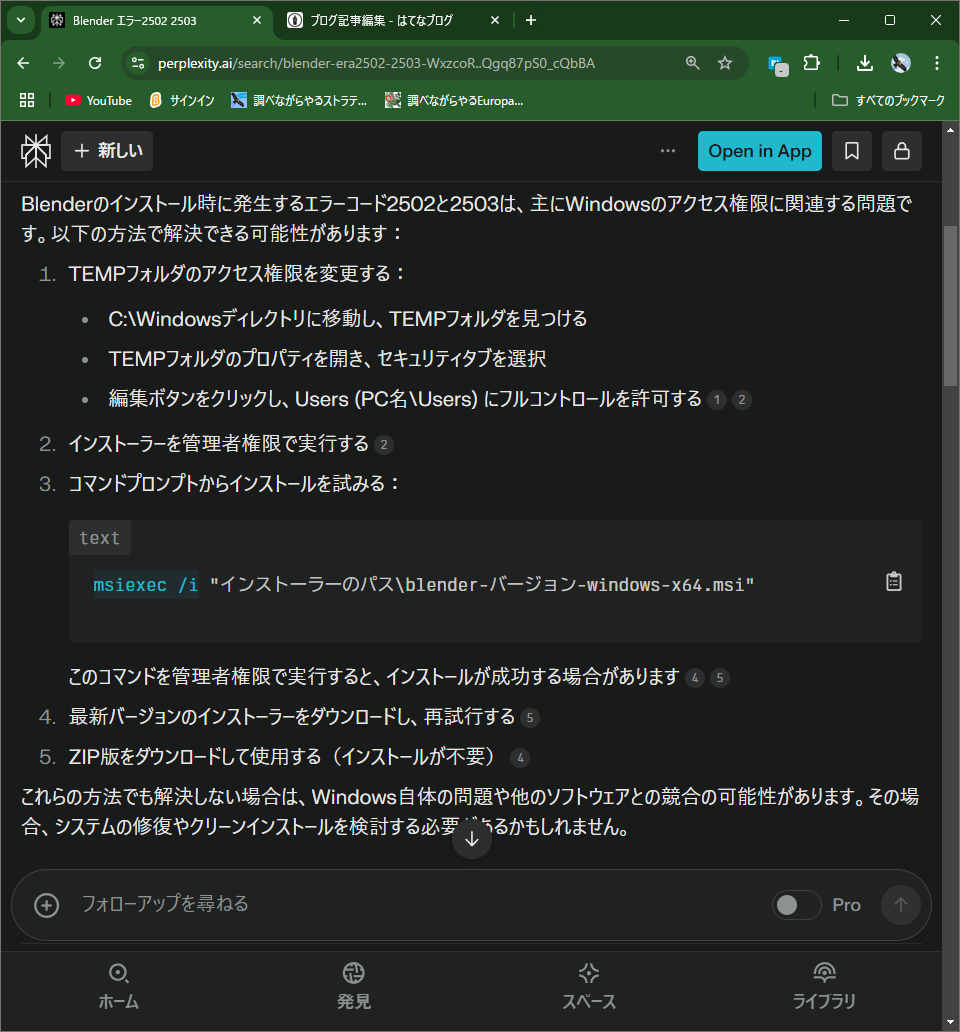
Task: Enable the Pro search toggle
Action: coord(796,904)
